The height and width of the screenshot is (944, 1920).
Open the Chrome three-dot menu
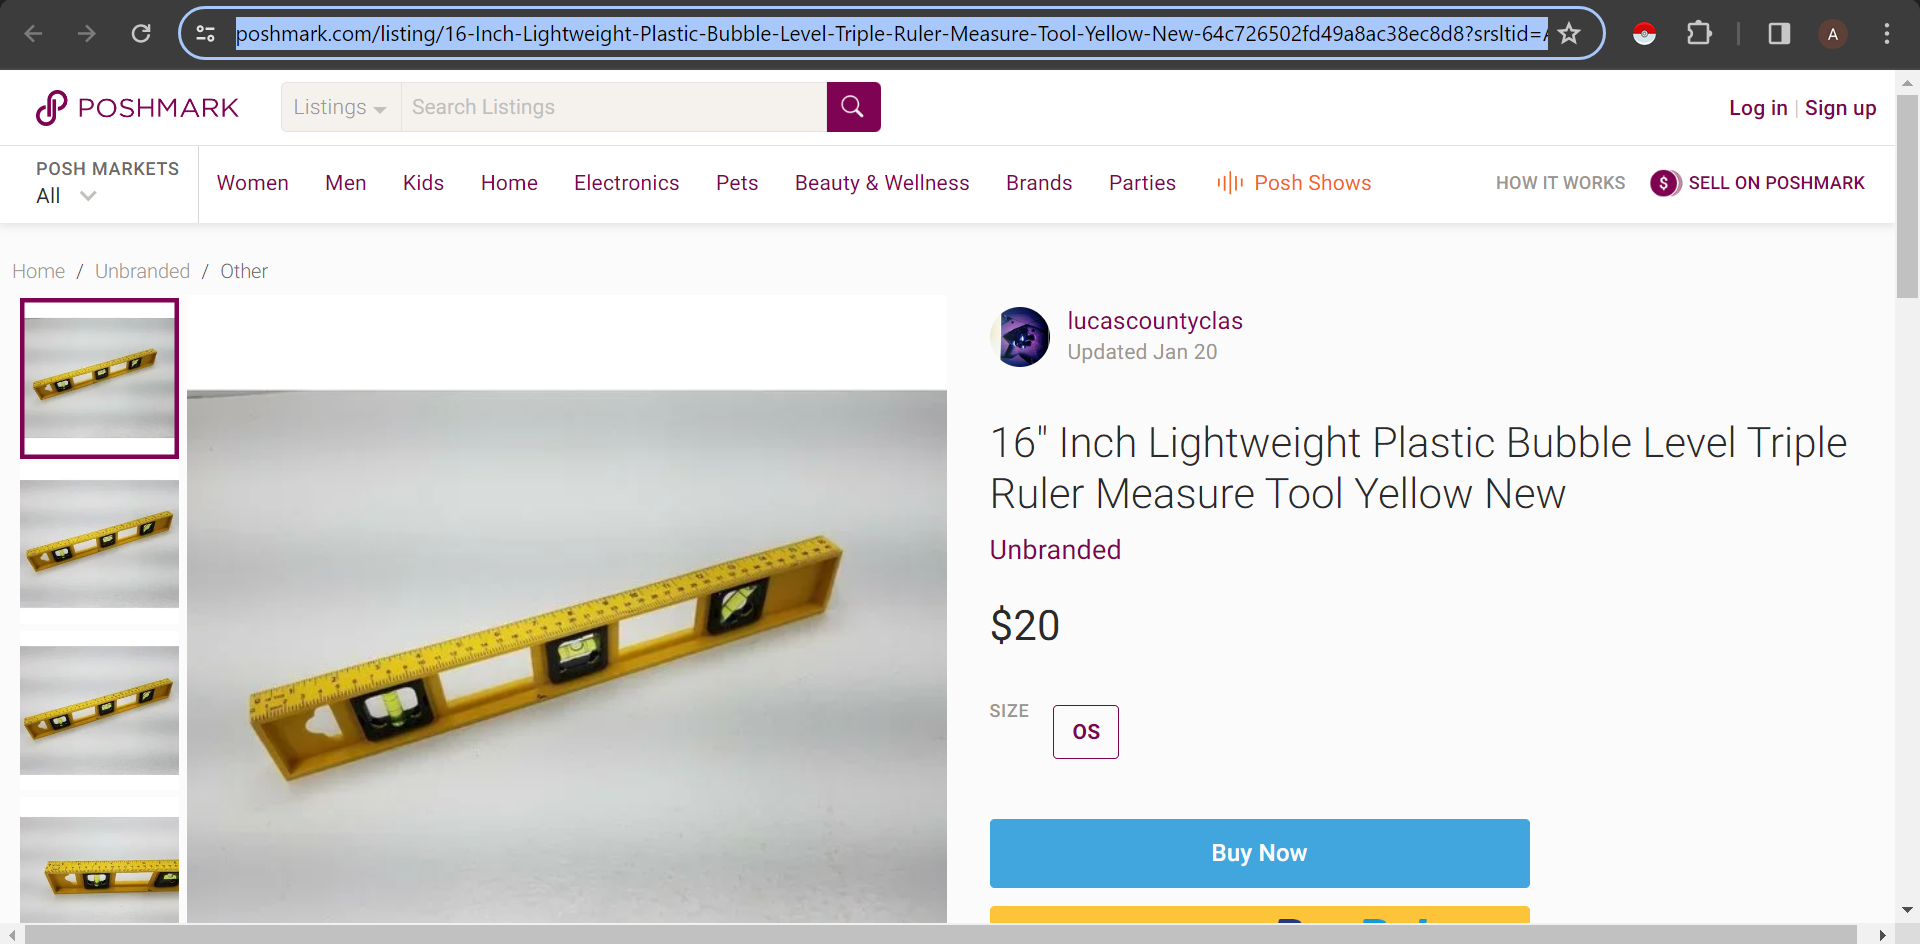[1887, 34]
